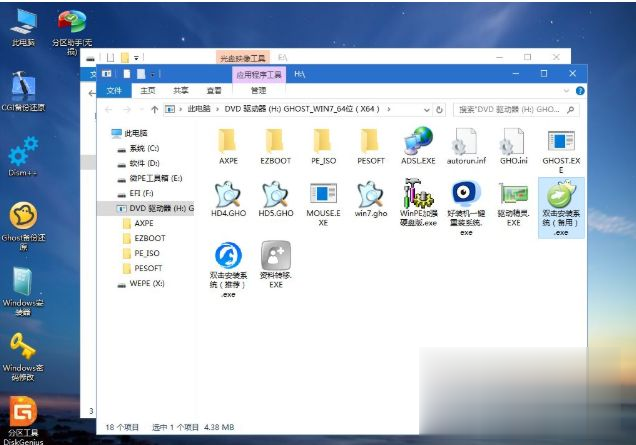Select 系统 (C:) drive in tree
This screenshot has width=636, height=445.
(138, 148)
